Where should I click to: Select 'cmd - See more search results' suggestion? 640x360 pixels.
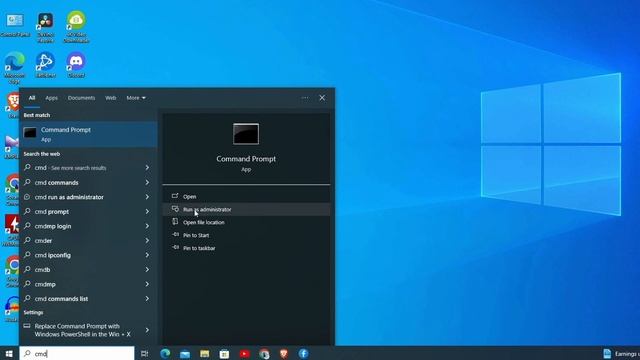coord(88,168)
